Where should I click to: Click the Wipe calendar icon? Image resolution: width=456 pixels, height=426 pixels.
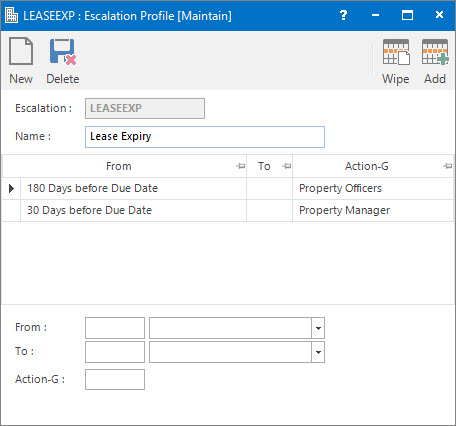point(396,52)
